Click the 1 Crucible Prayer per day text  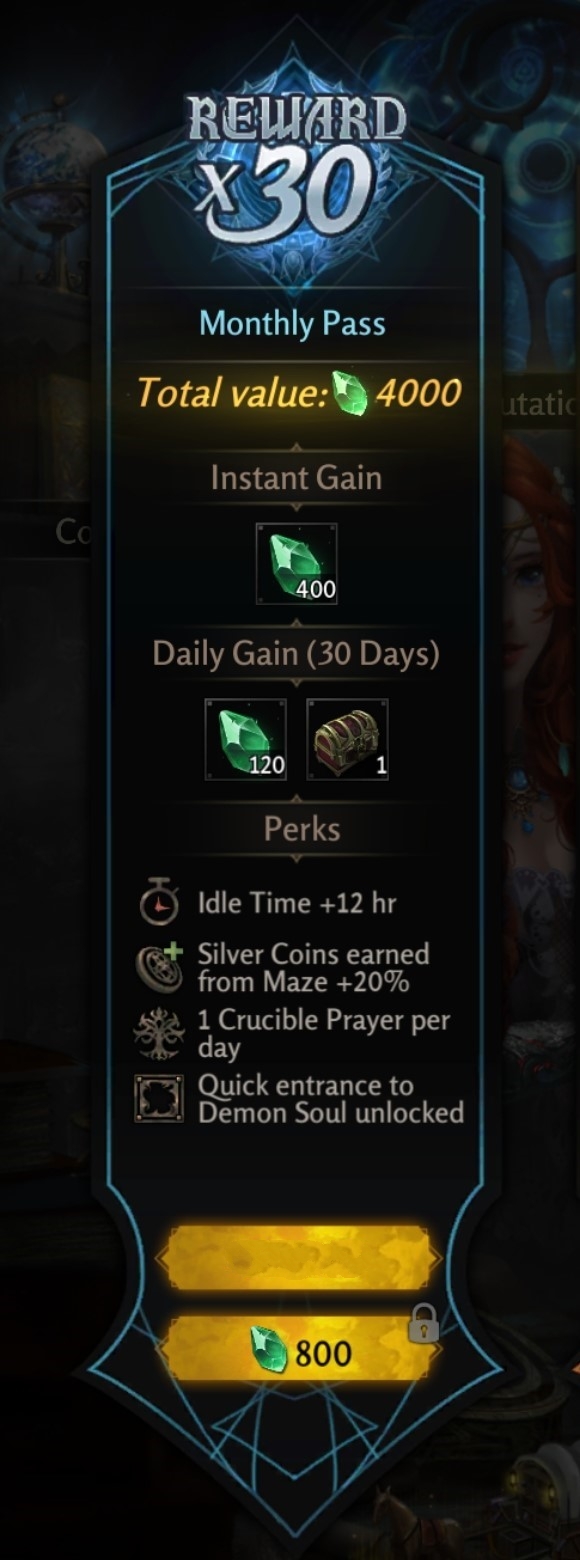[323, 1034]
